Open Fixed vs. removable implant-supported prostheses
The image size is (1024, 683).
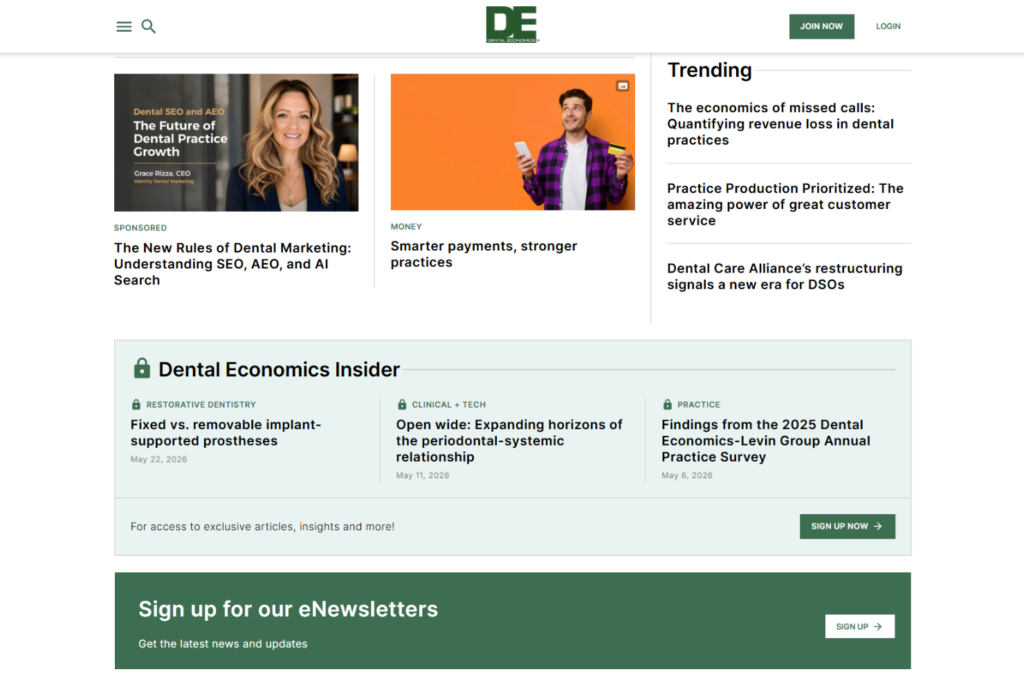226,432
